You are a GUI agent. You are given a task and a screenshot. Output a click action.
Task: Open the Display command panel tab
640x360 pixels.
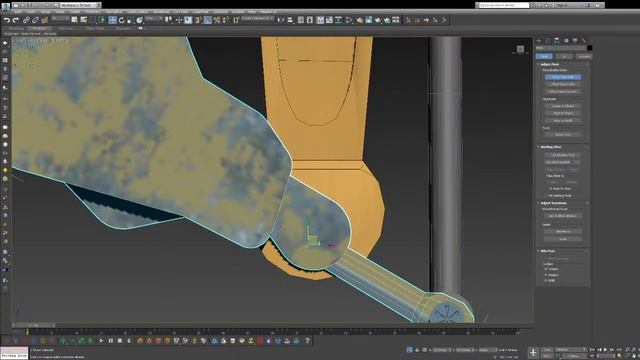(x=575, y=40)
